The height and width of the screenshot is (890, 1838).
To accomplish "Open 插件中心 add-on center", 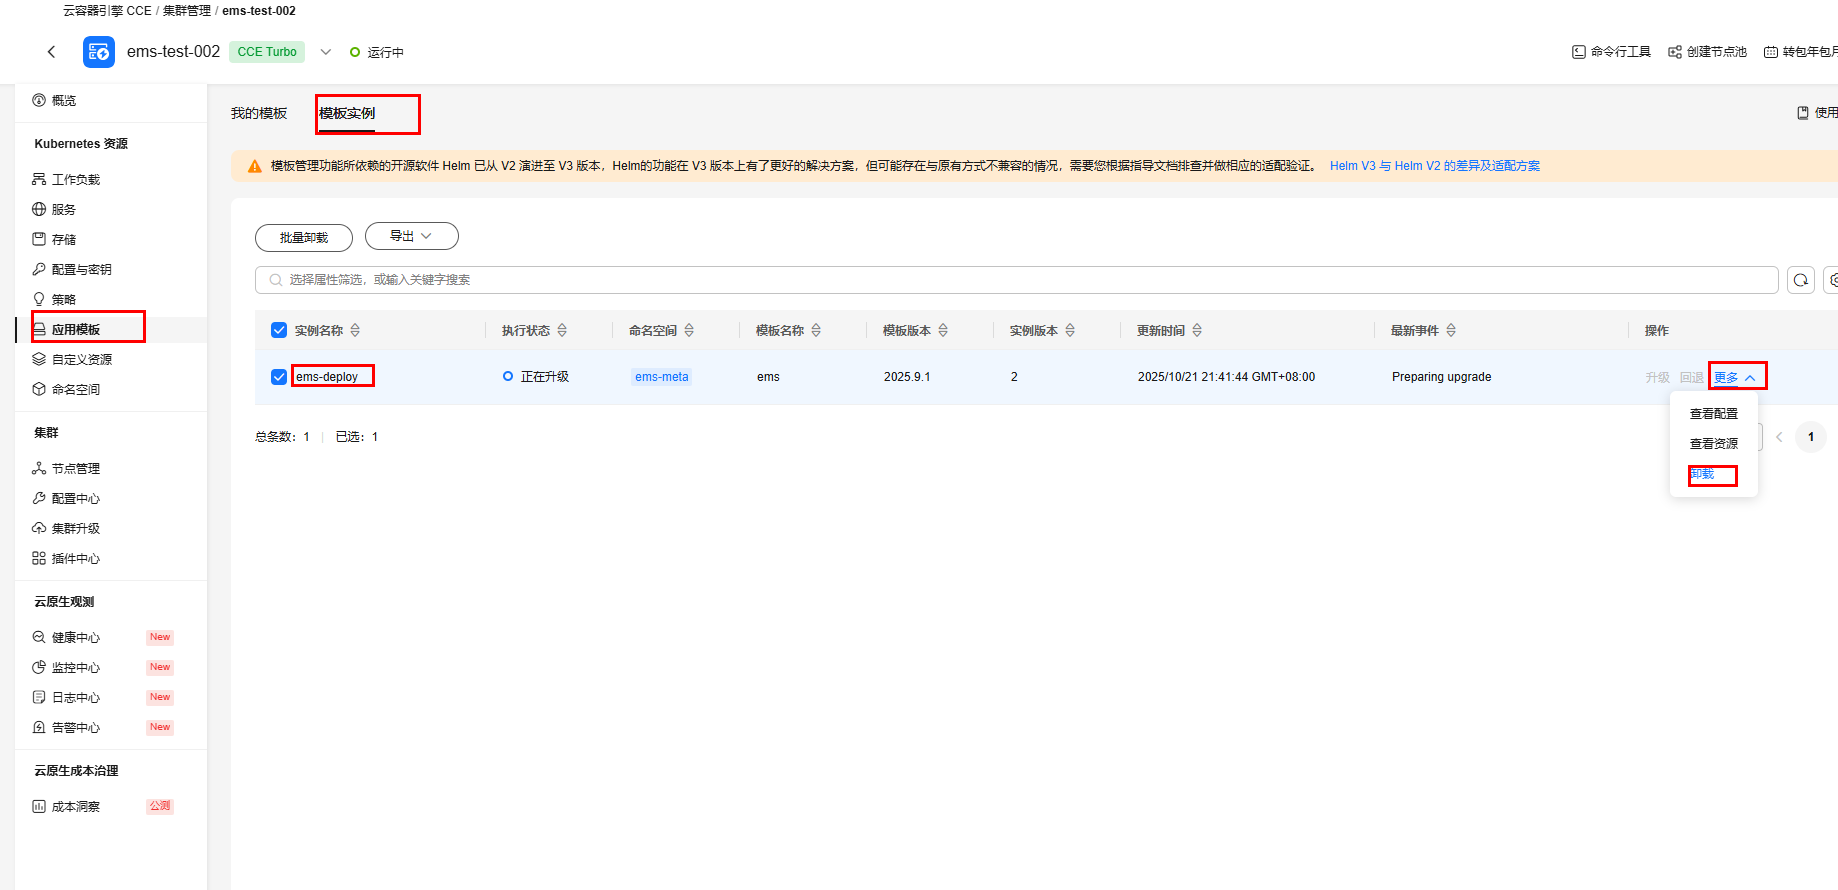I will (66, 558).
